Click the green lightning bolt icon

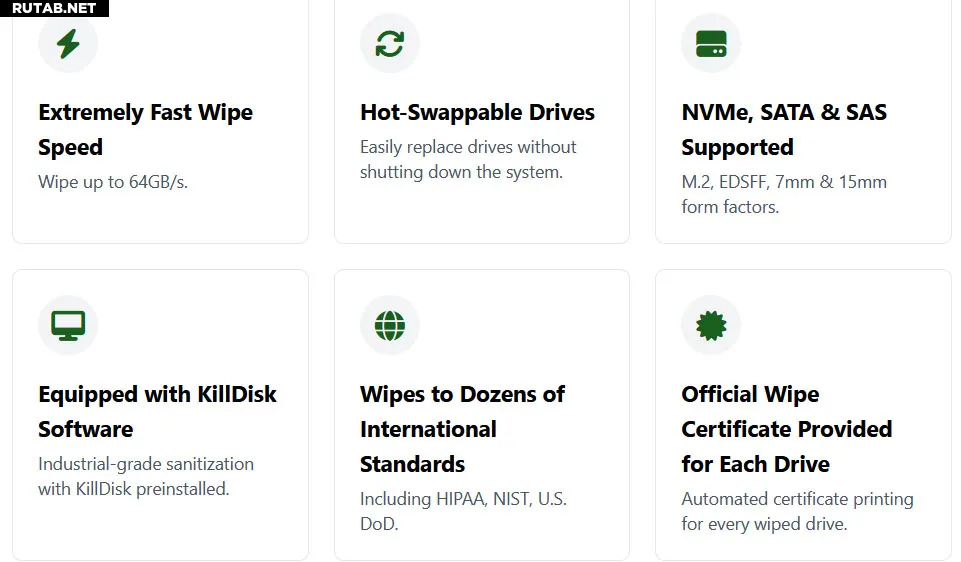(68, 44)
